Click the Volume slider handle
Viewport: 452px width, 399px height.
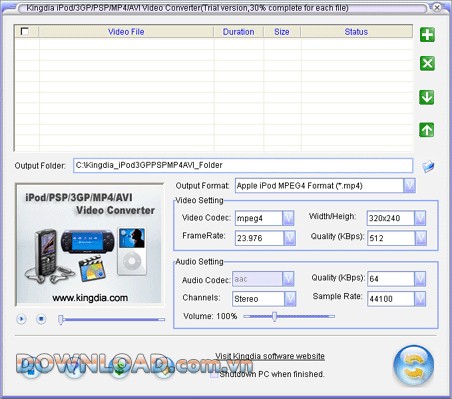coord(274,316)
